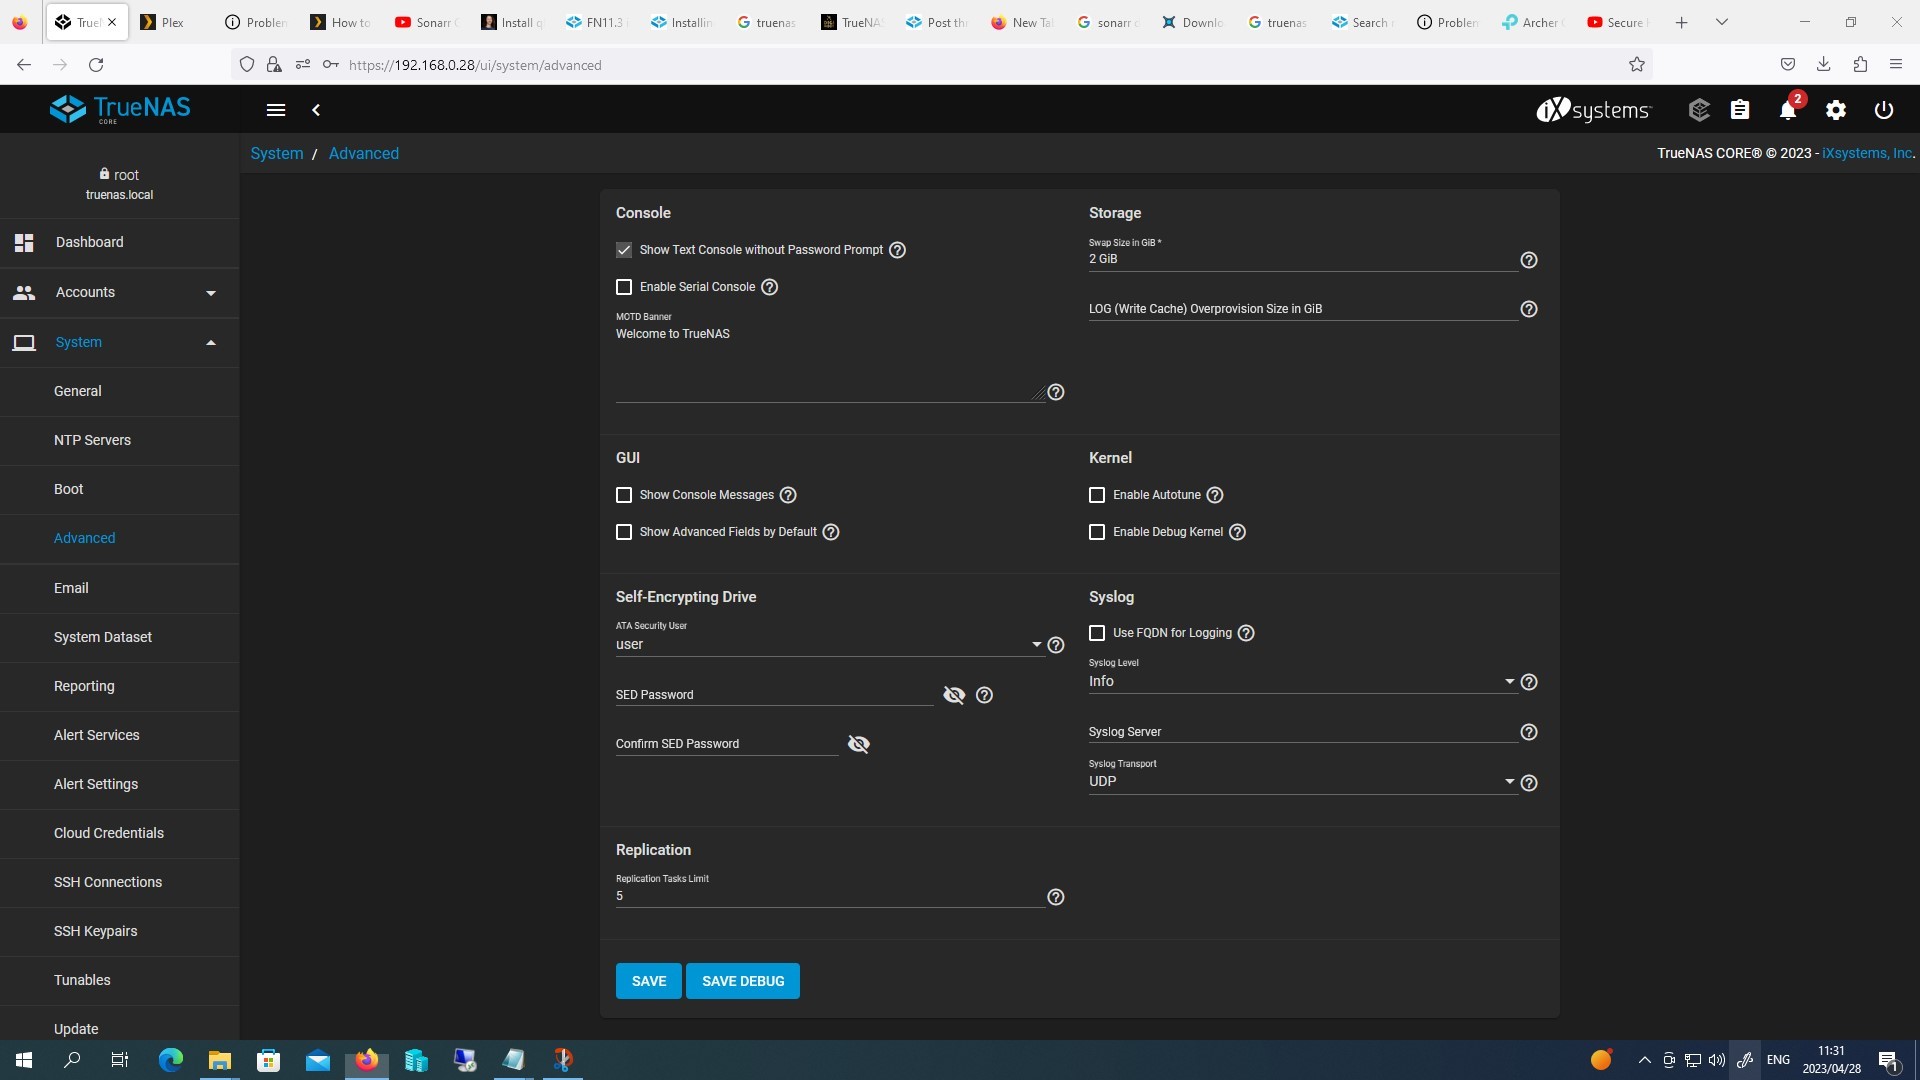This screenshot has width=1920, height=1080.
Task: List all browser tabs dropdown
Action: [1722, 22]
